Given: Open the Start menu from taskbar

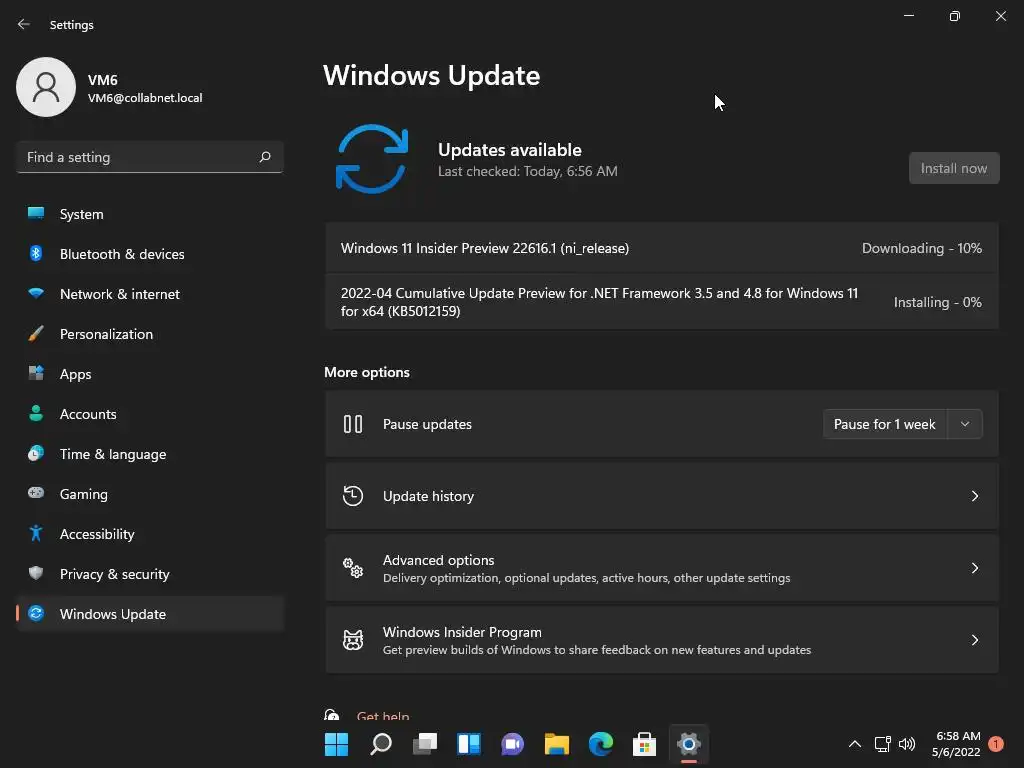Looking at the screenshot, I should [336, 744].
